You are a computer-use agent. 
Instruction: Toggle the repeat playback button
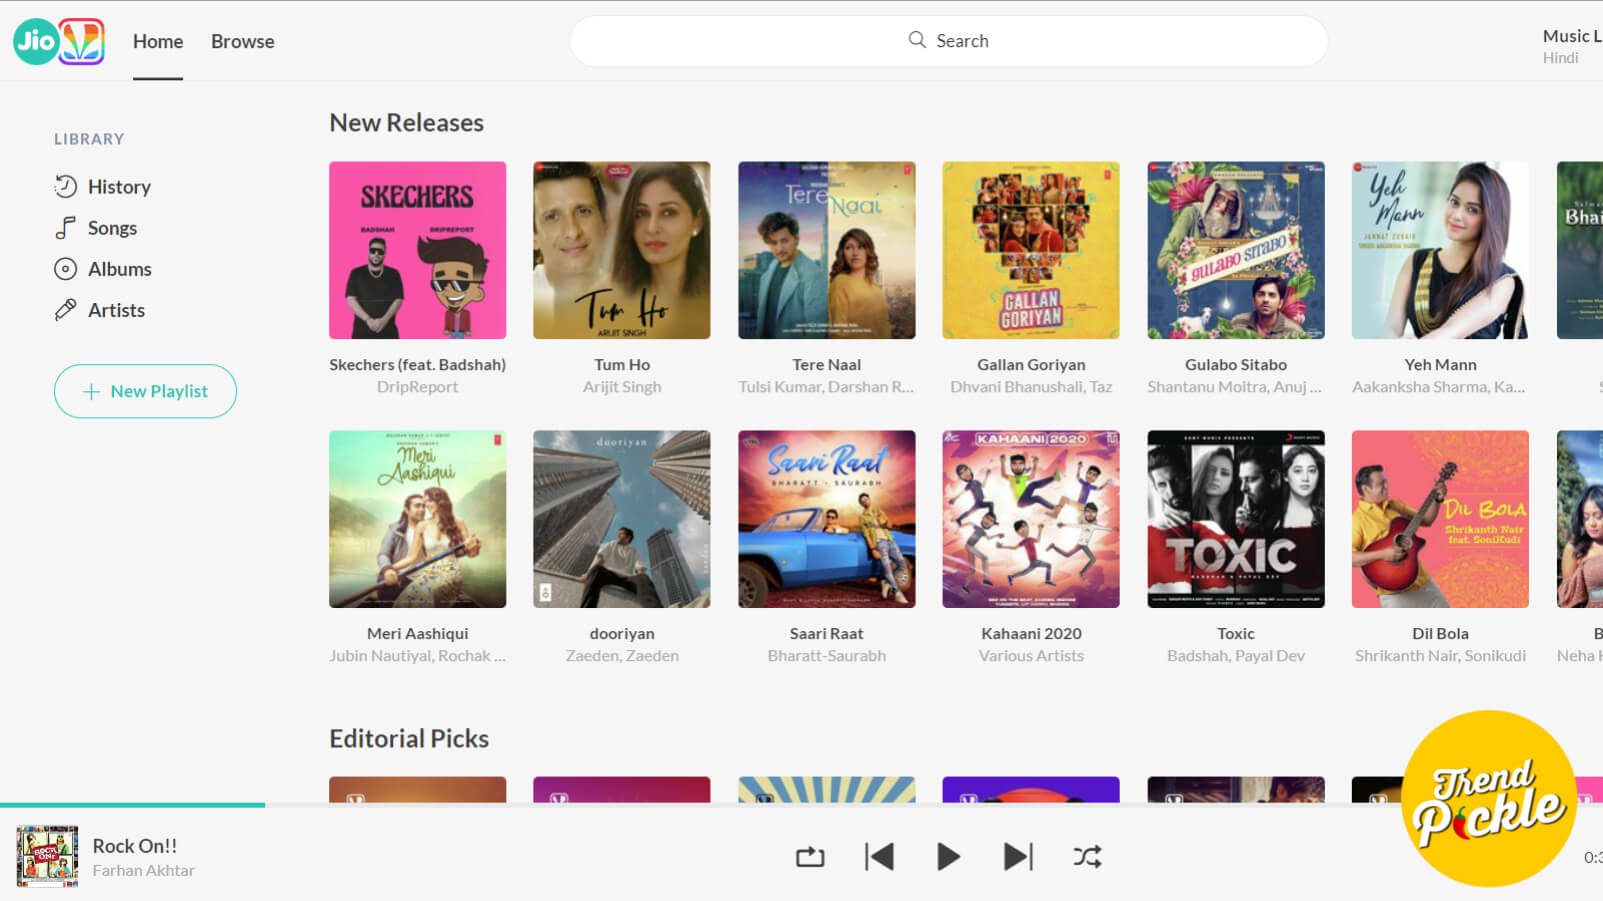810,857
